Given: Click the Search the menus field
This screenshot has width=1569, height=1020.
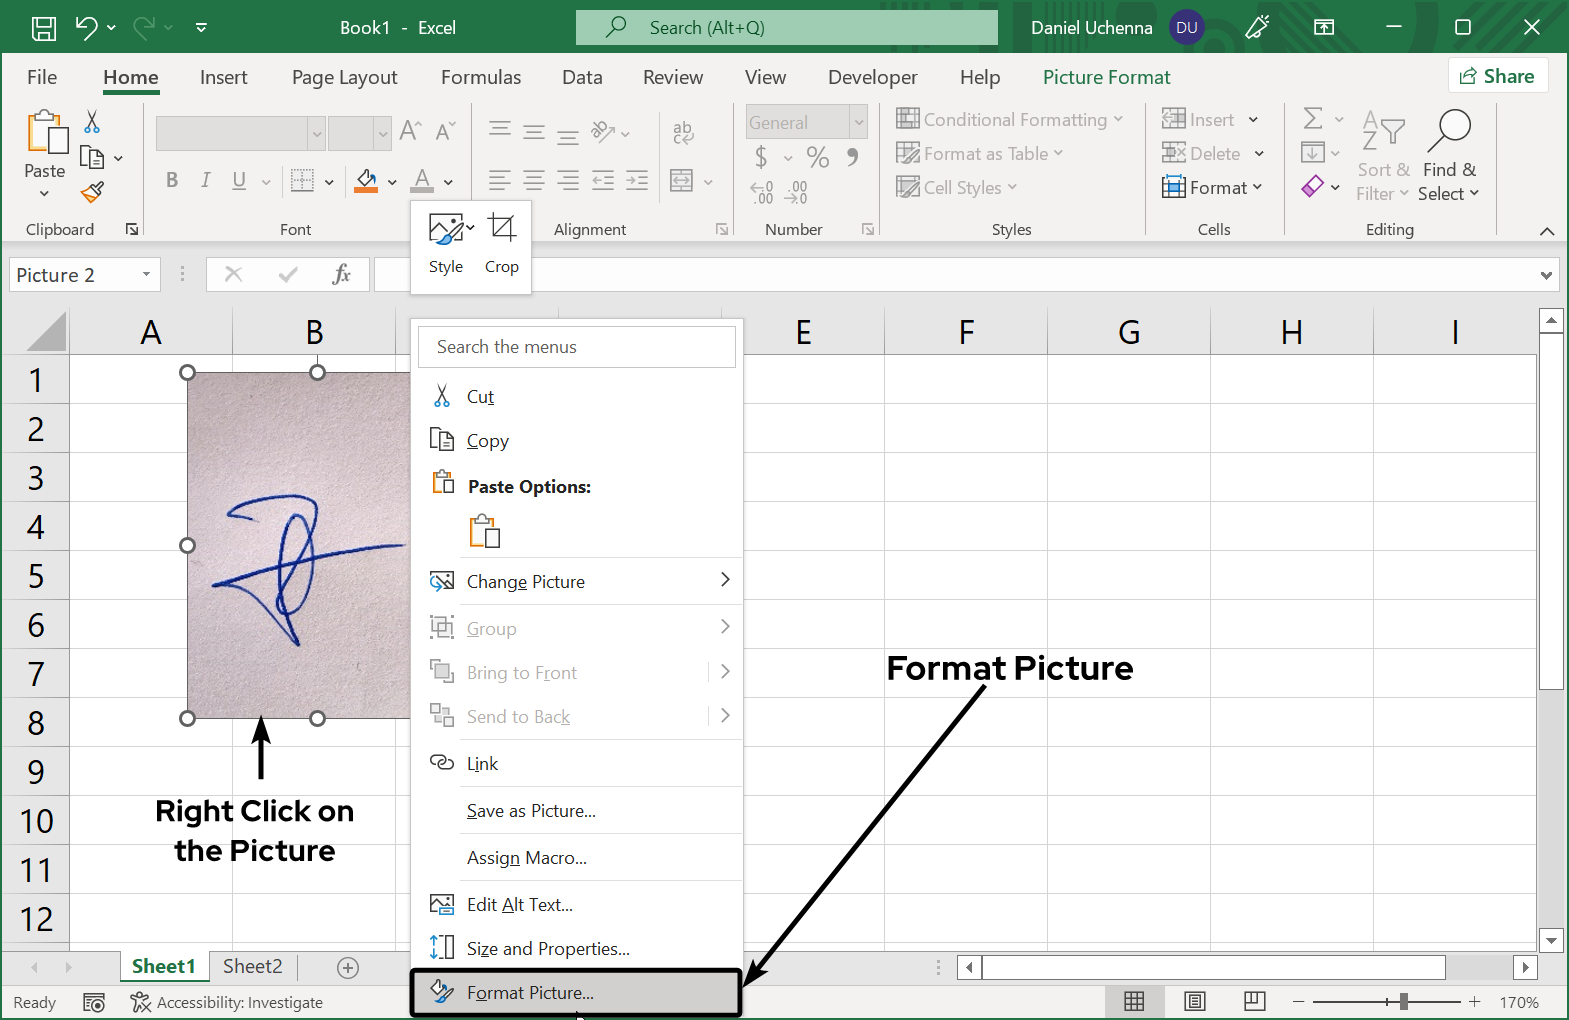Looking at the screenshot, I should click(577, 347).
